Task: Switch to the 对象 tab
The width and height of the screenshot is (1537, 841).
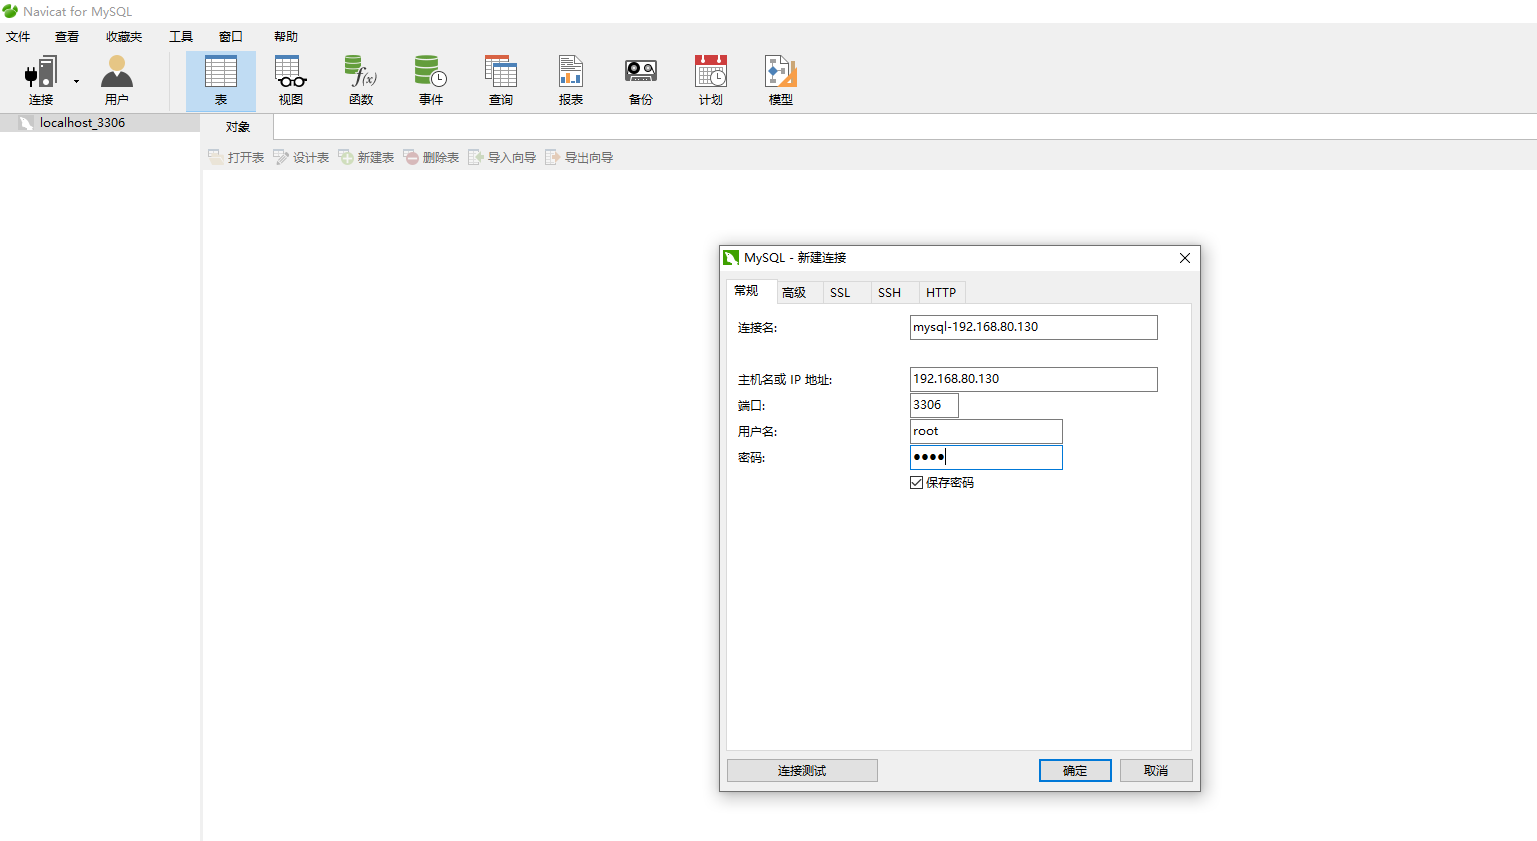Action: click(237, 127)
